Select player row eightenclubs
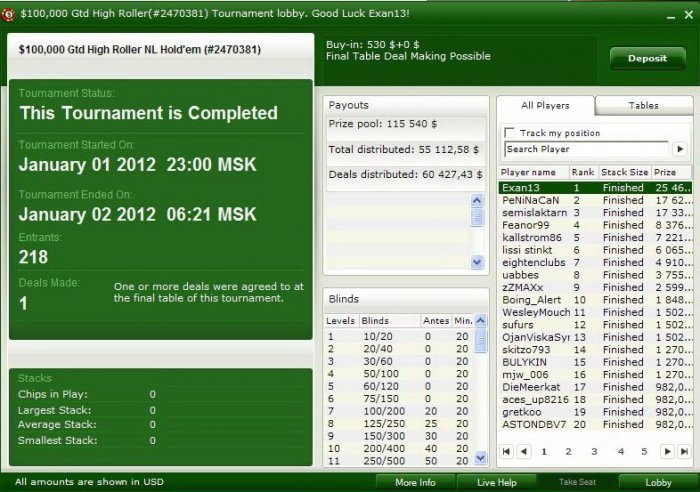Screen dimensions: 700x492 pos(595,263)
